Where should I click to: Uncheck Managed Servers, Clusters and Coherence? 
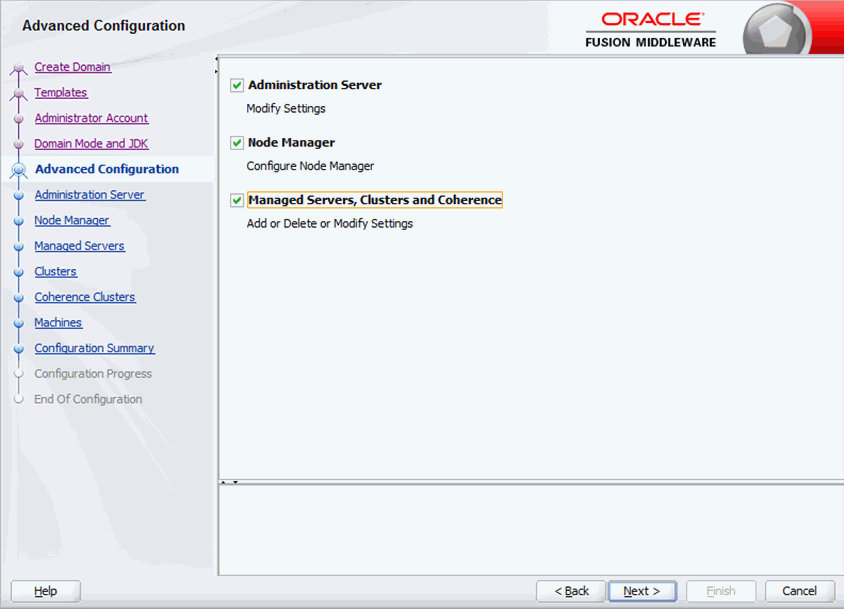point(236,199)
